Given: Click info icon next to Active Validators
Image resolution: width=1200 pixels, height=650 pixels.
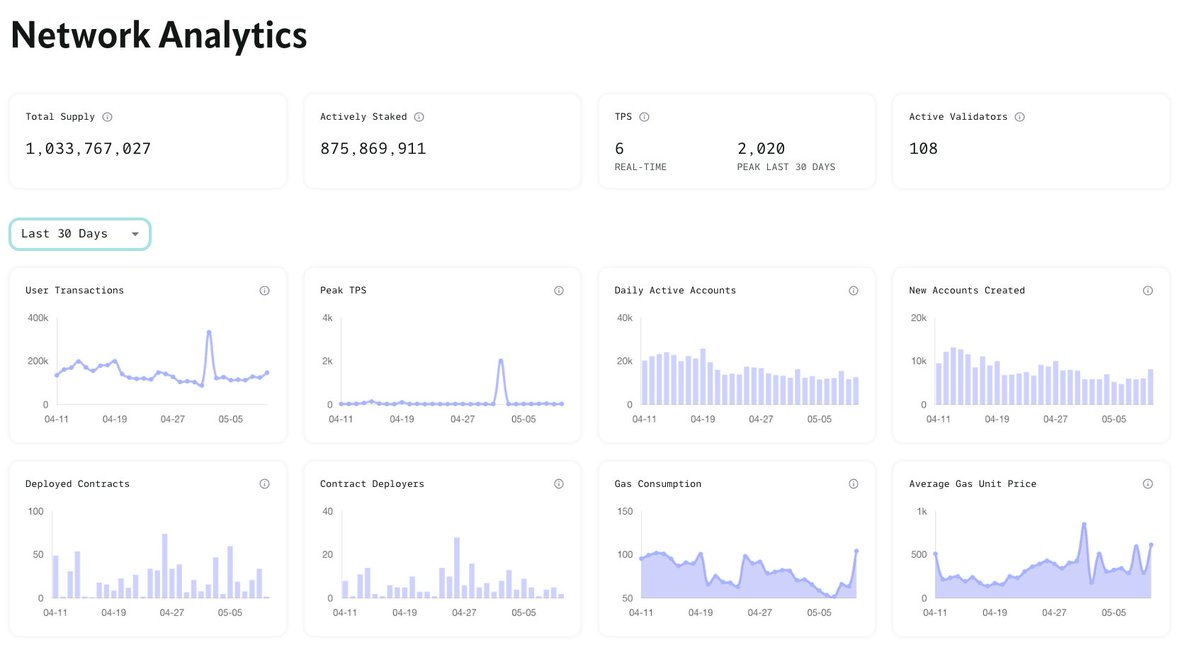Looking at the screenshot, I should [x=1019, y=117].
